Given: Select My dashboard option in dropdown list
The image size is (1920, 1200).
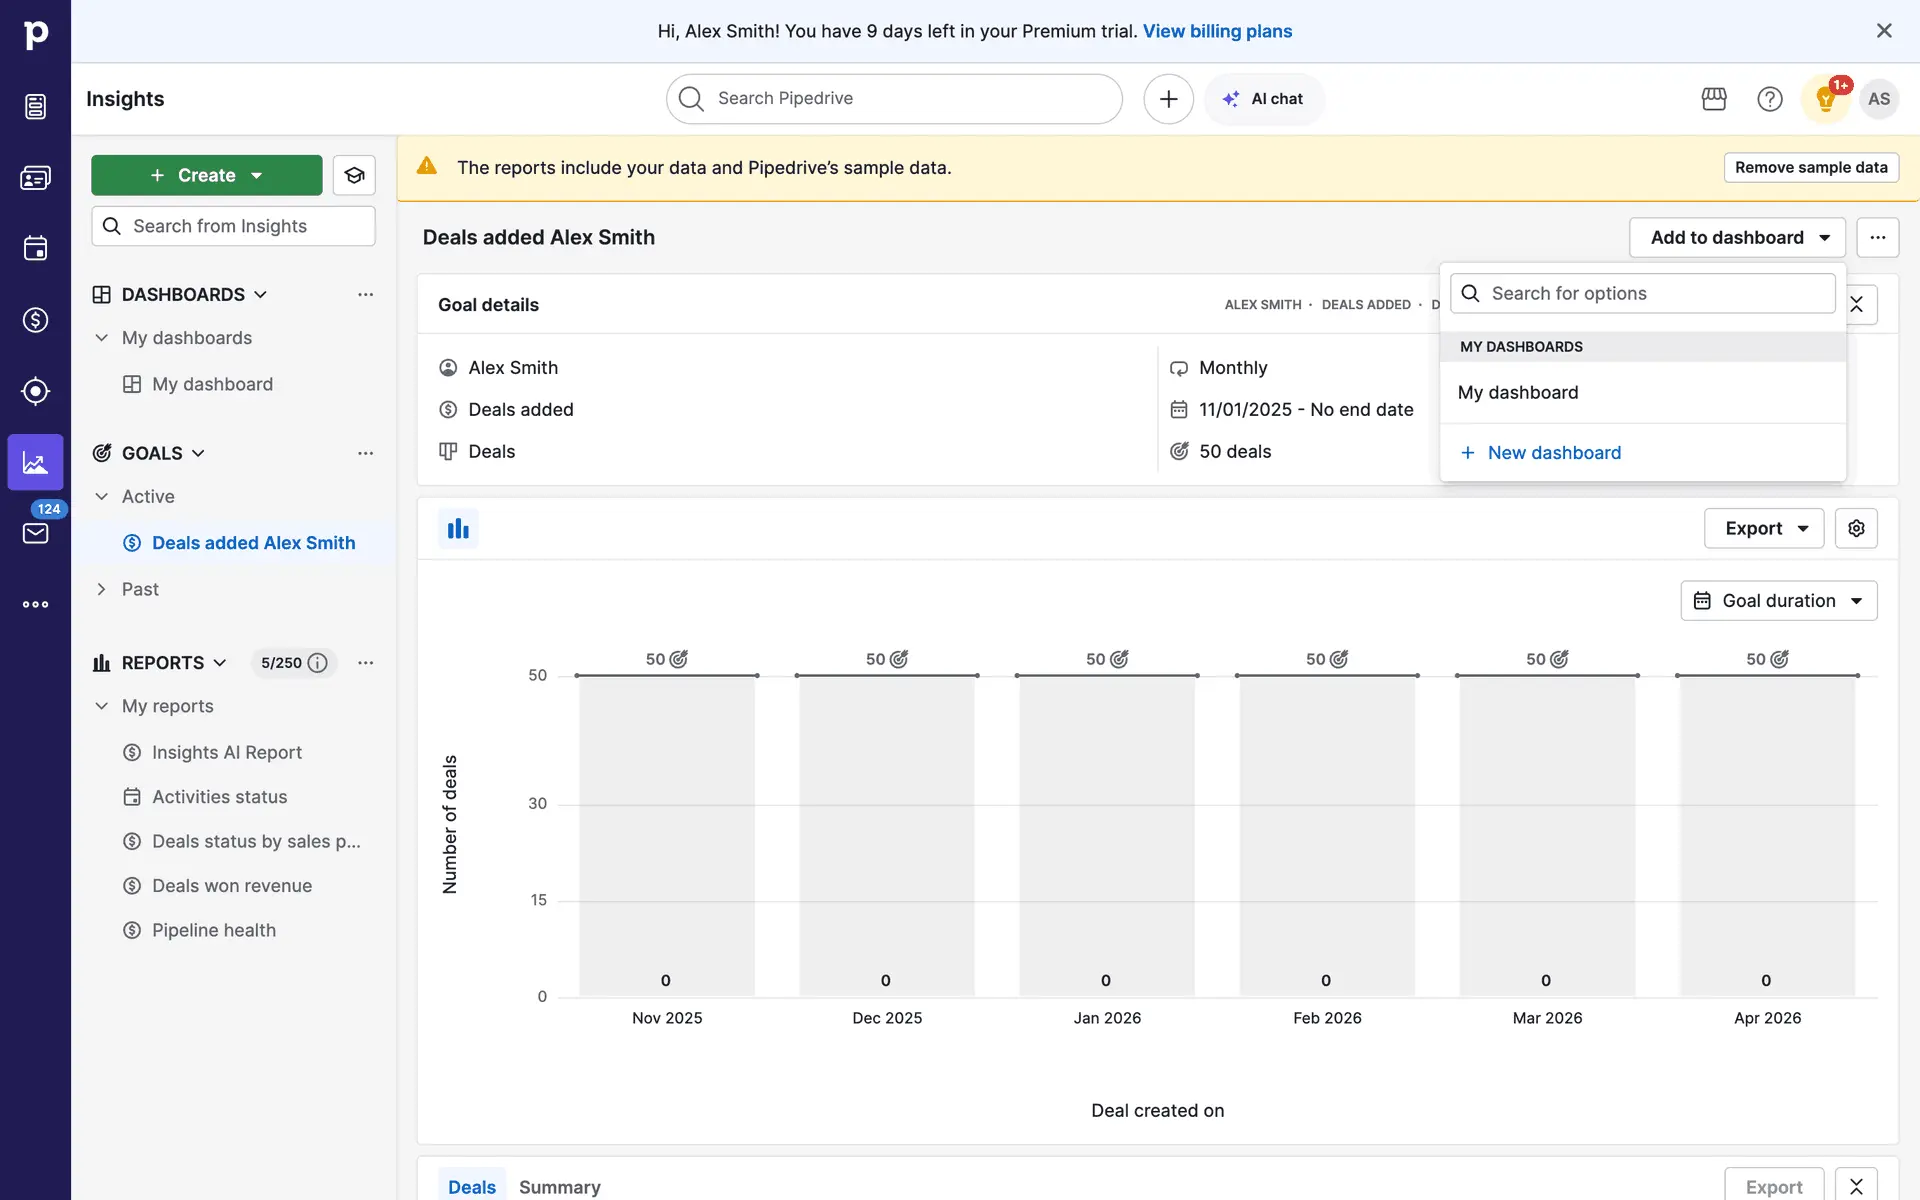Looking at the screenshot, I should point(1518,392).
